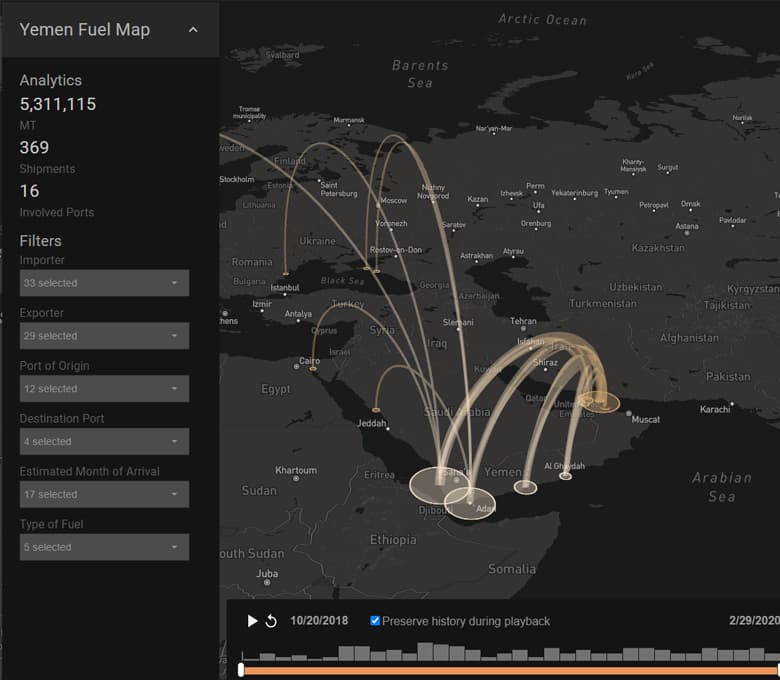Click the origin port marker below Istanbul
The image size is (780, 680).
(x=285, y=272)
